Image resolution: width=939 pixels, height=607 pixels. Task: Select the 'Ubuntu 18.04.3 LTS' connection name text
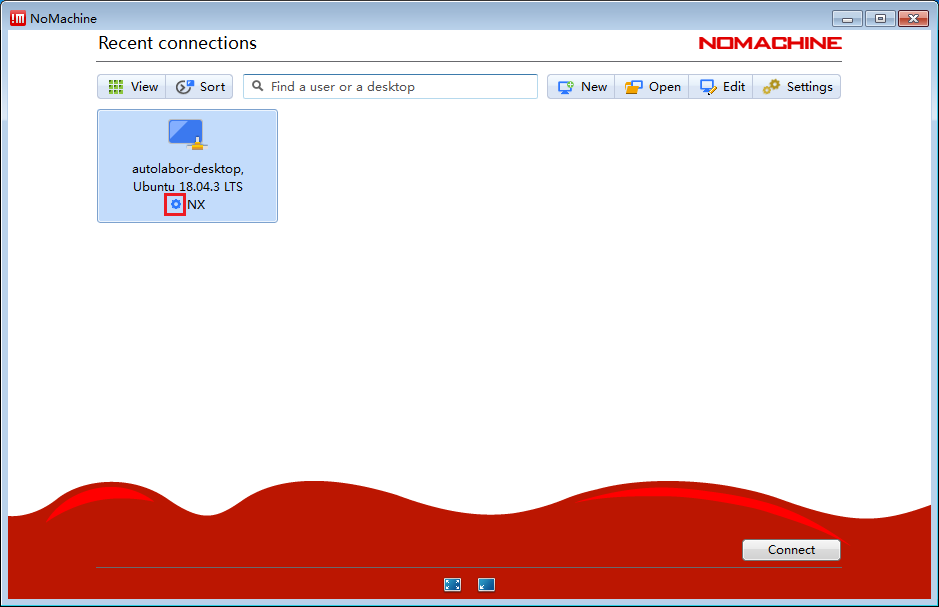(188, 186)
